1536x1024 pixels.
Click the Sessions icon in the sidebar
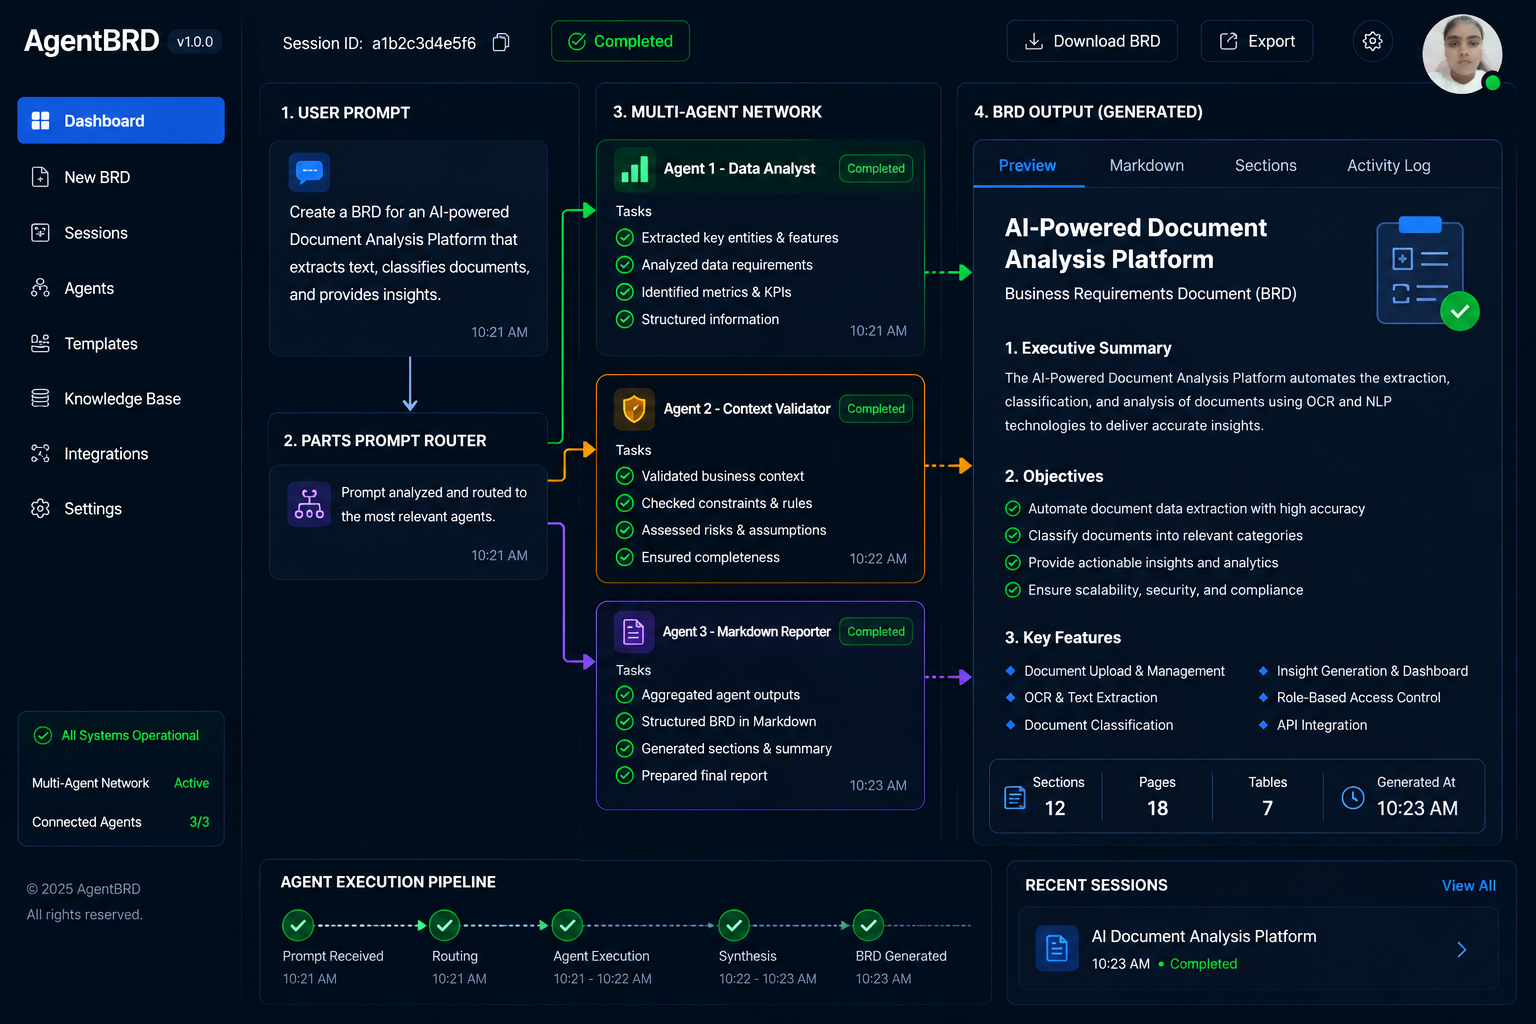tap(41, 233)
